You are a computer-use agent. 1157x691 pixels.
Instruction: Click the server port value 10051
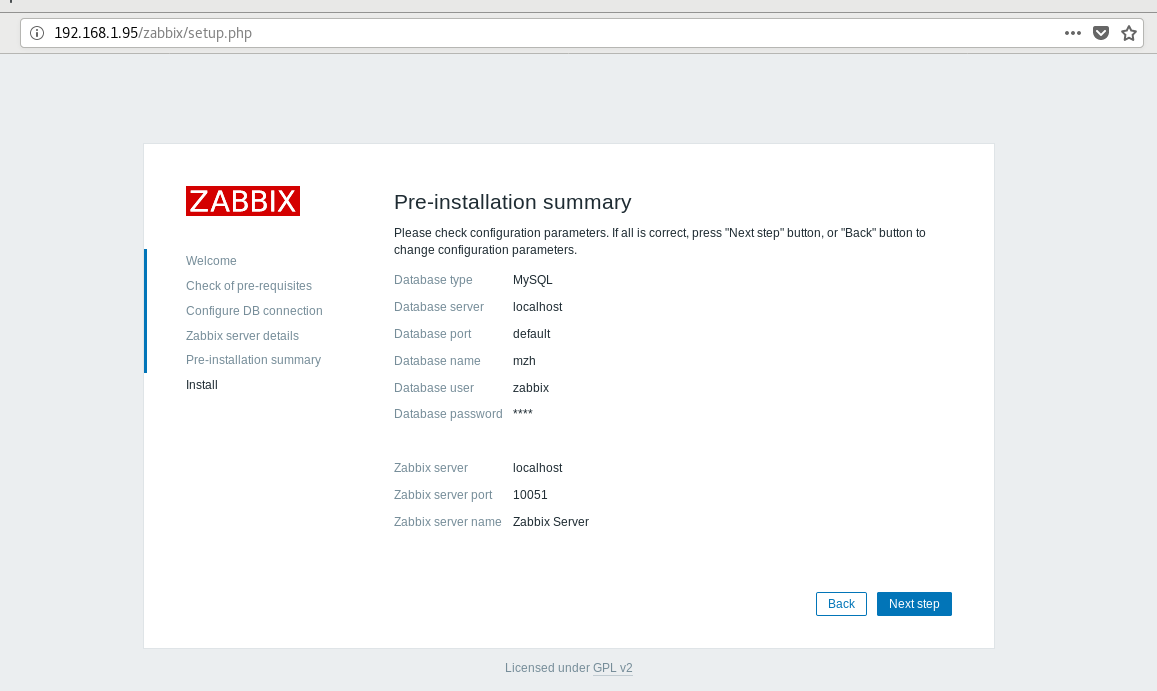[x=530, y=495]
